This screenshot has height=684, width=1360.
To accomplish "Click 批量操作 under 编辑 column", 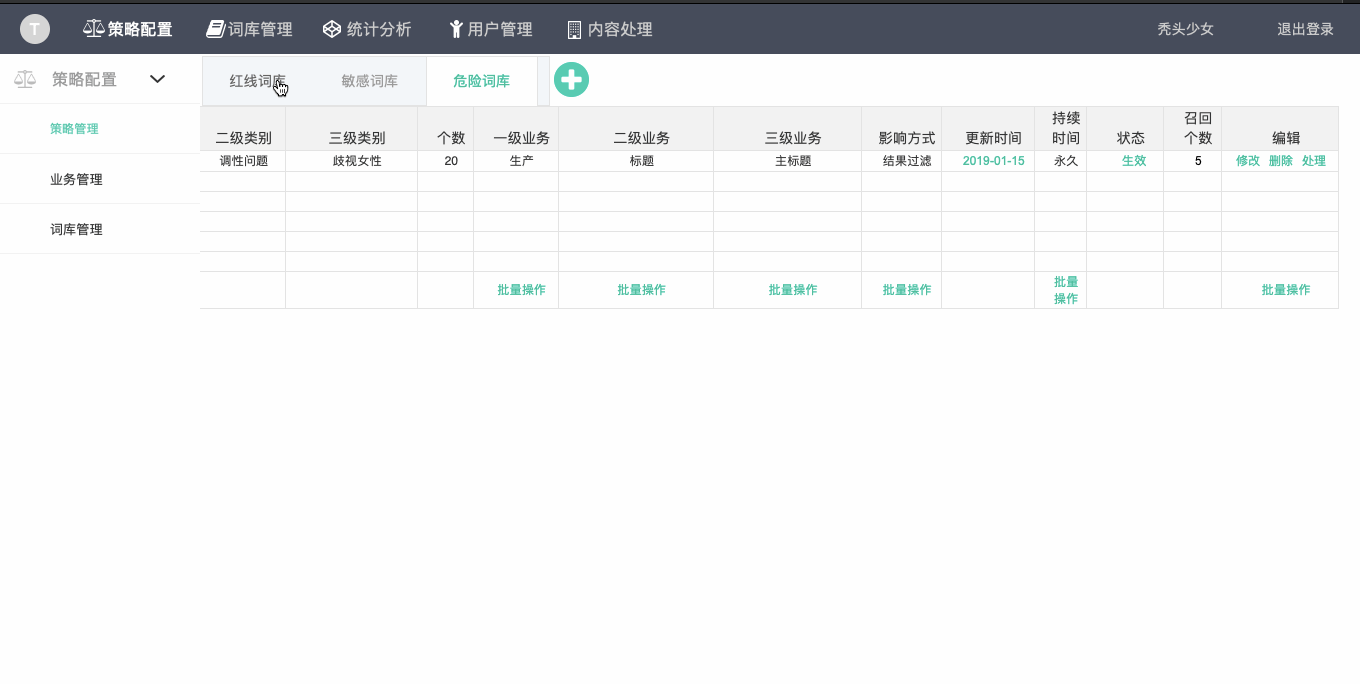I will coord(1286,290).
